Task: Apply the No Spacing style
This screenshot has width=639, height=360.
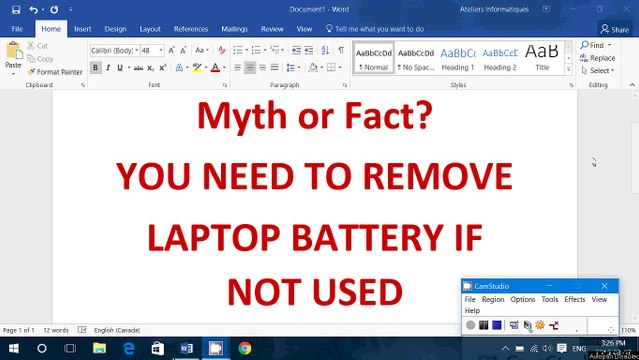Action: click(416, 58)
